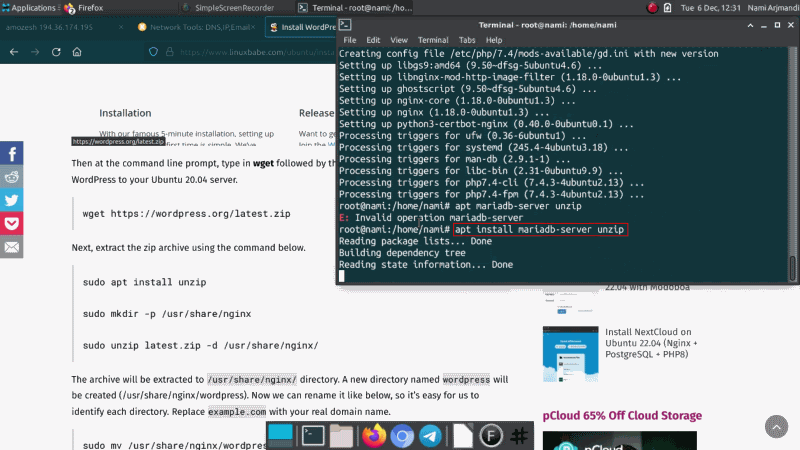Share page by email from sidebar

[x=12, y=247]
